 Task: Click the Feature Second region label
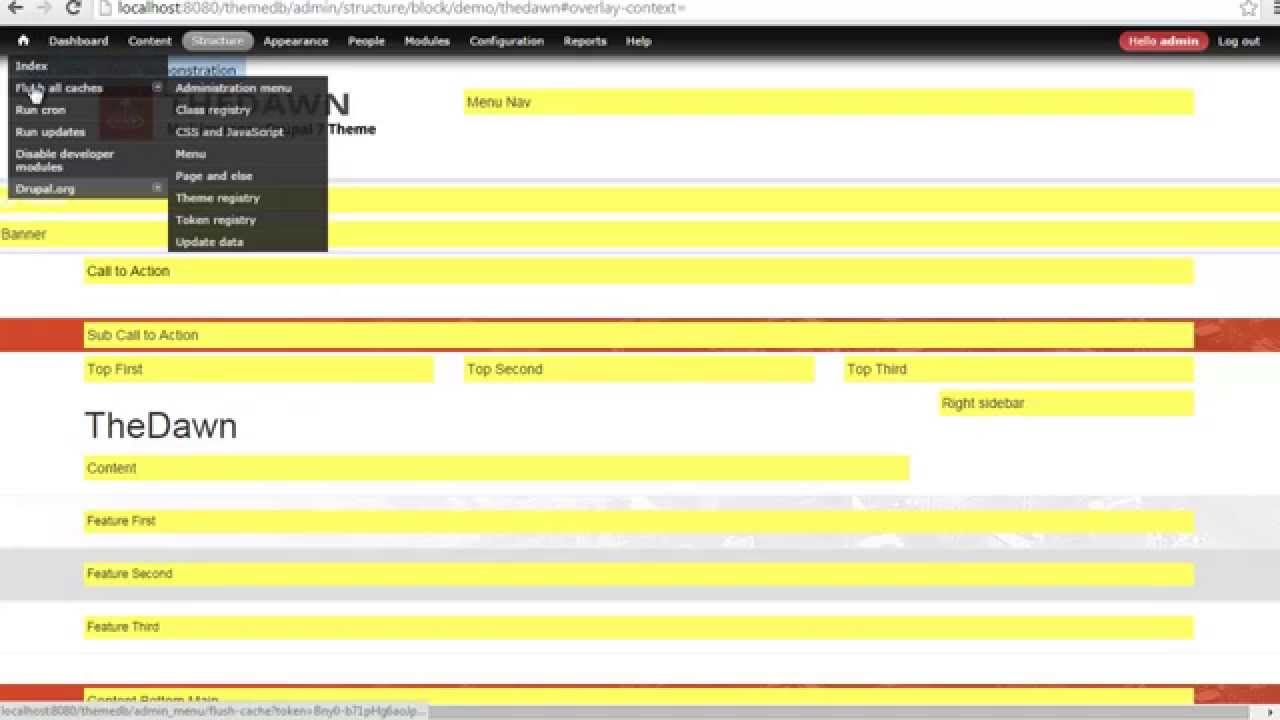click(x=130, y=574)
